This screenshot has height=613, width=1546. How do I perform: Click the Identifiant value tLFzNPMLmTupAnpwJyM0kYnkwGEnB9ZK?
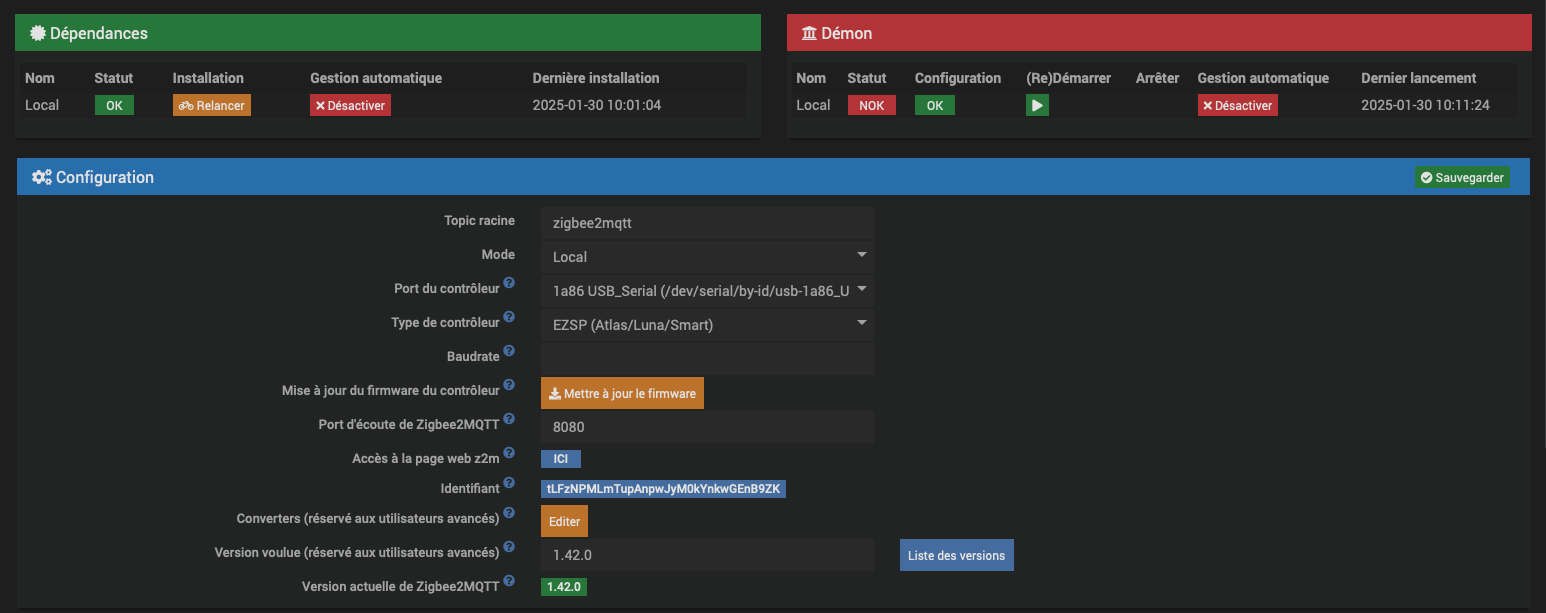coord(664,489)
